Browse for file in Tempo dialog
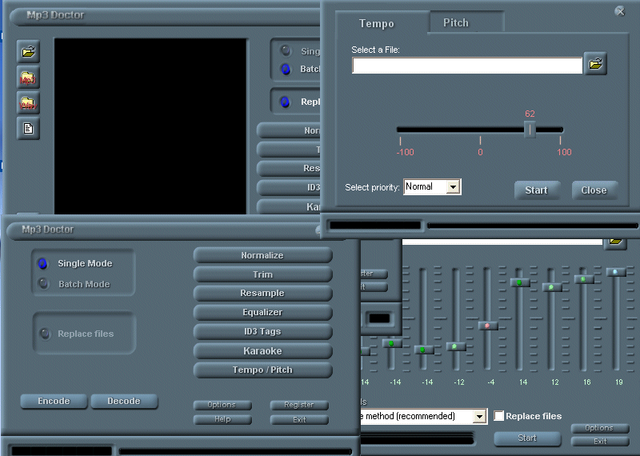Viewport: 640px width, 456px height. [x=596, y=64]
